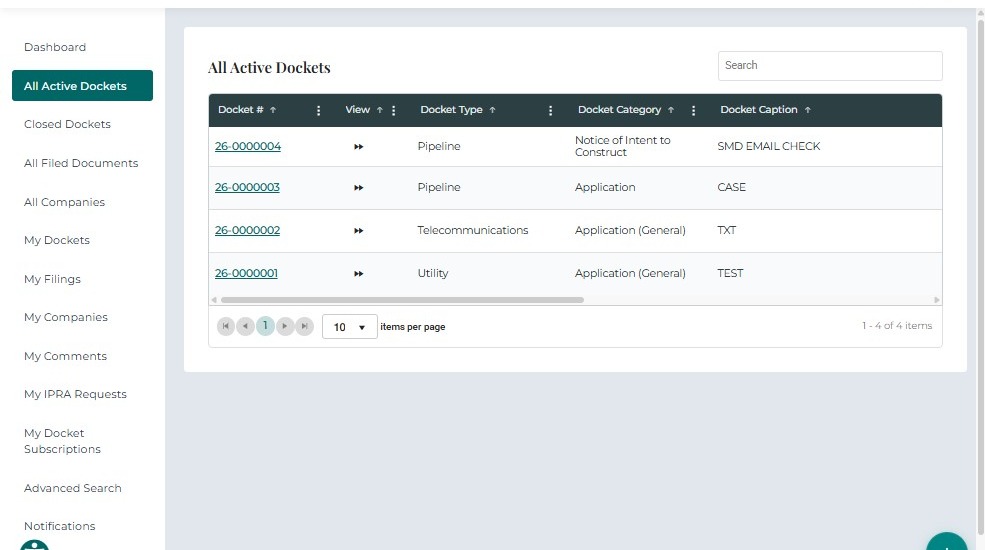The image size is (985, 550).
Task: Open the Docket Type column options menu
Action: pyautogui.click(x=550, y=111)
